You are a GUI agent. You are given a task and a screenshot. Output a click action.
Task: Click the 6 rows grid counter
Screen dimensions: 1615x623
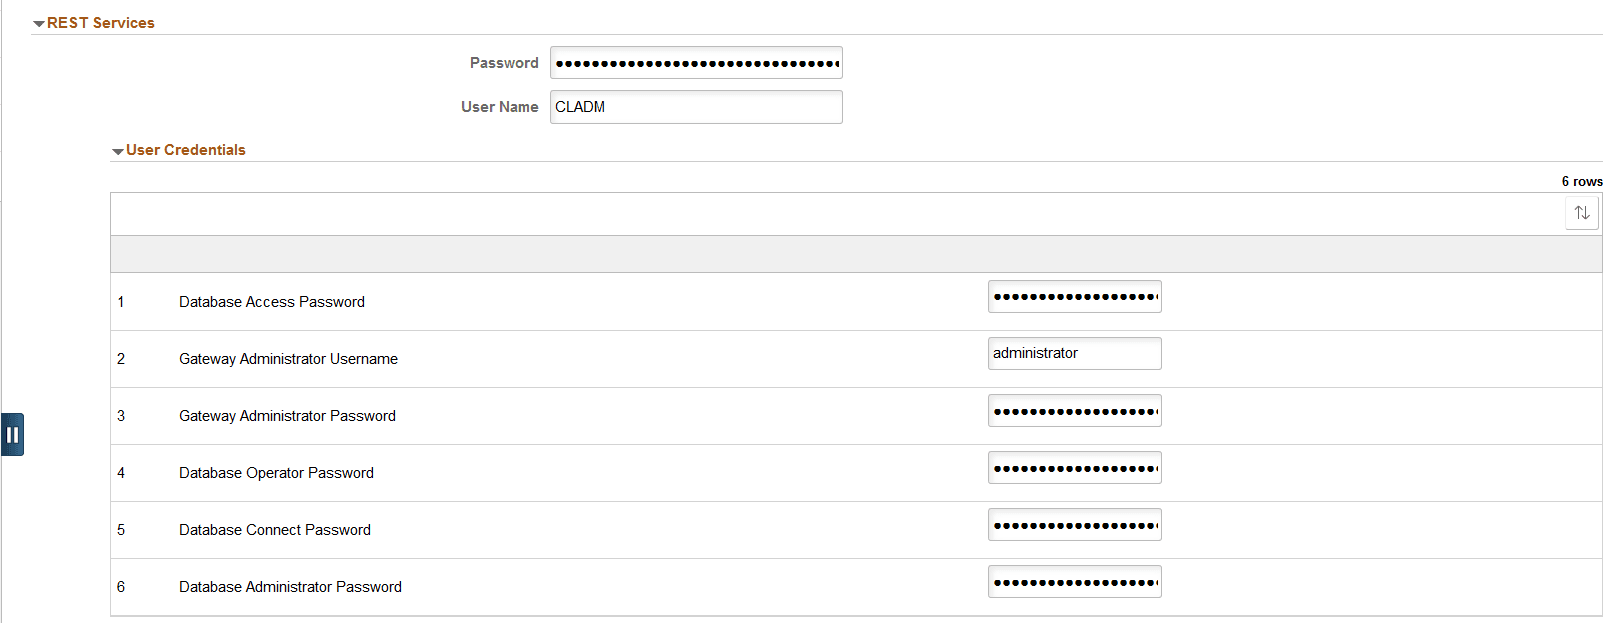(x=1581, y=181)
